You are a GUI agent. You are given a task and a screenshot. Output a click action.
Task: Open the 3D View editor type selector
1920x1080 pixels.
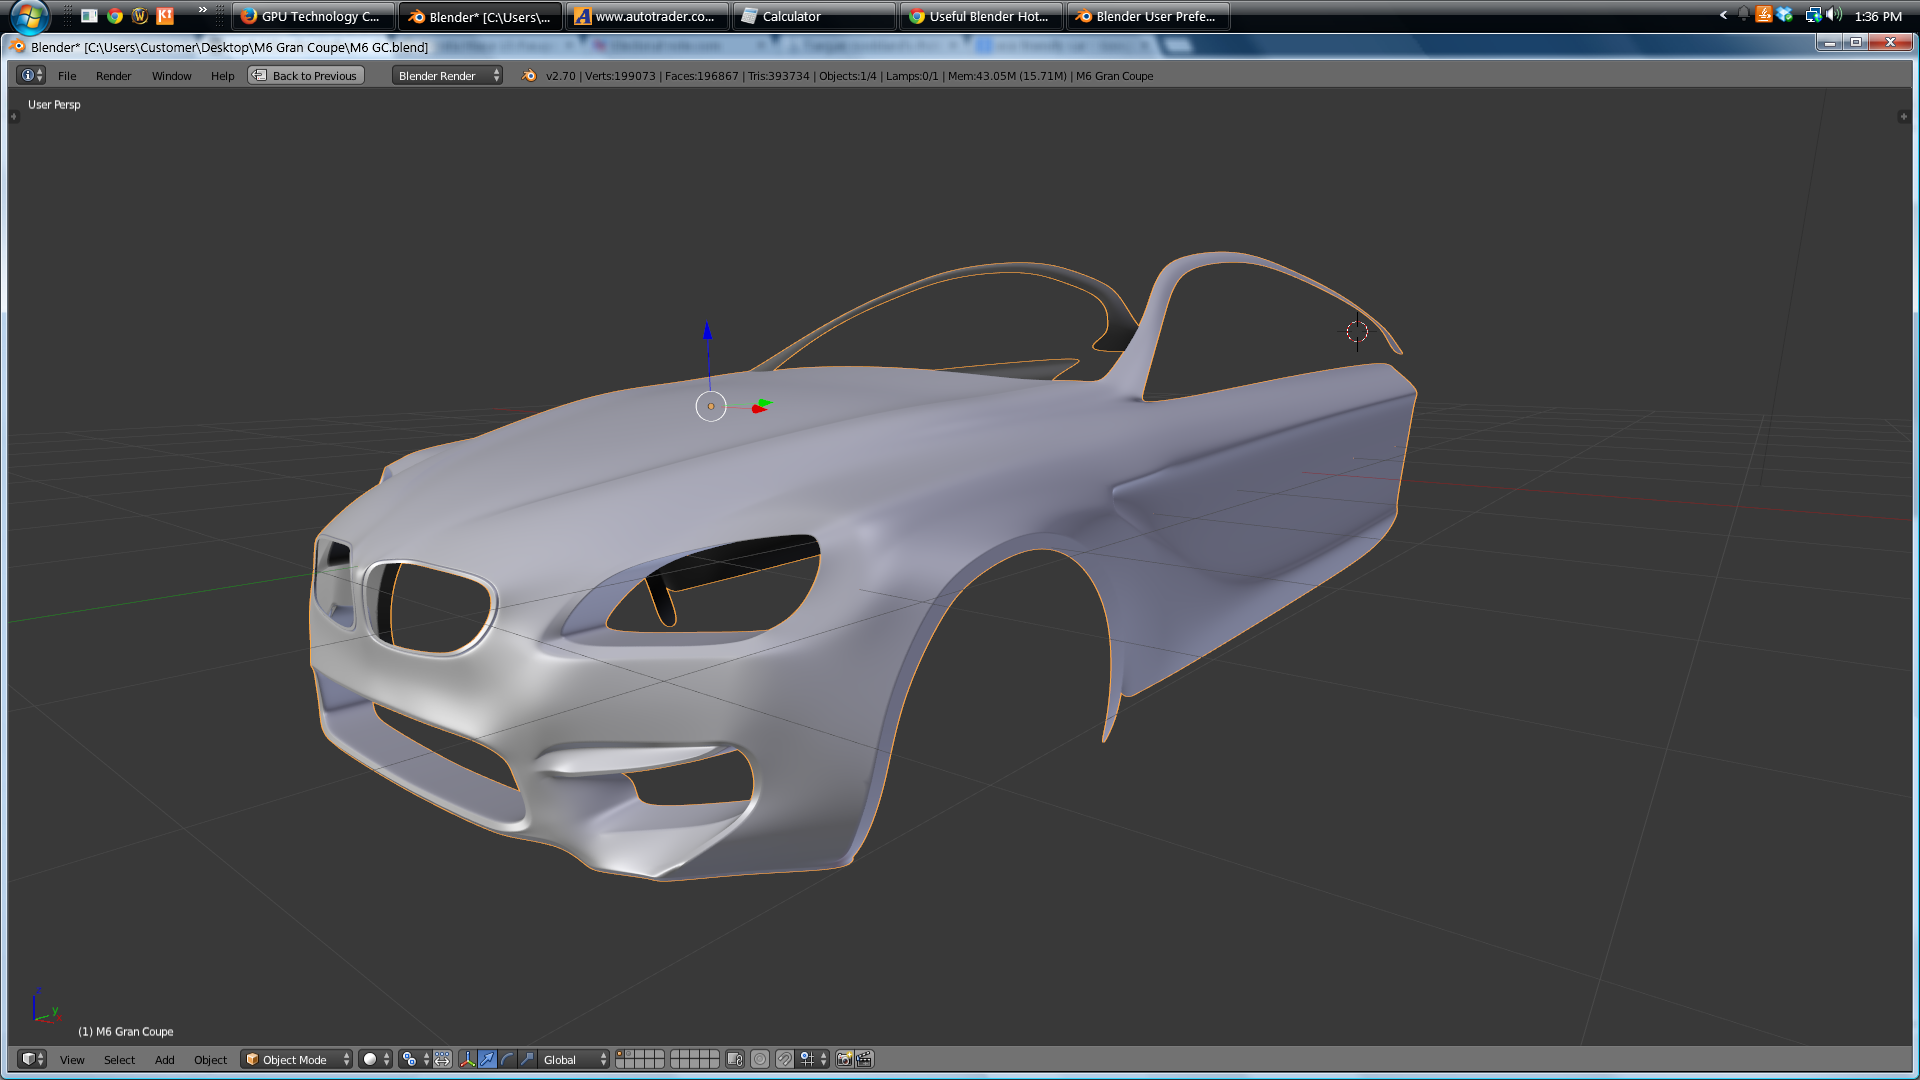coord(32,1059)
